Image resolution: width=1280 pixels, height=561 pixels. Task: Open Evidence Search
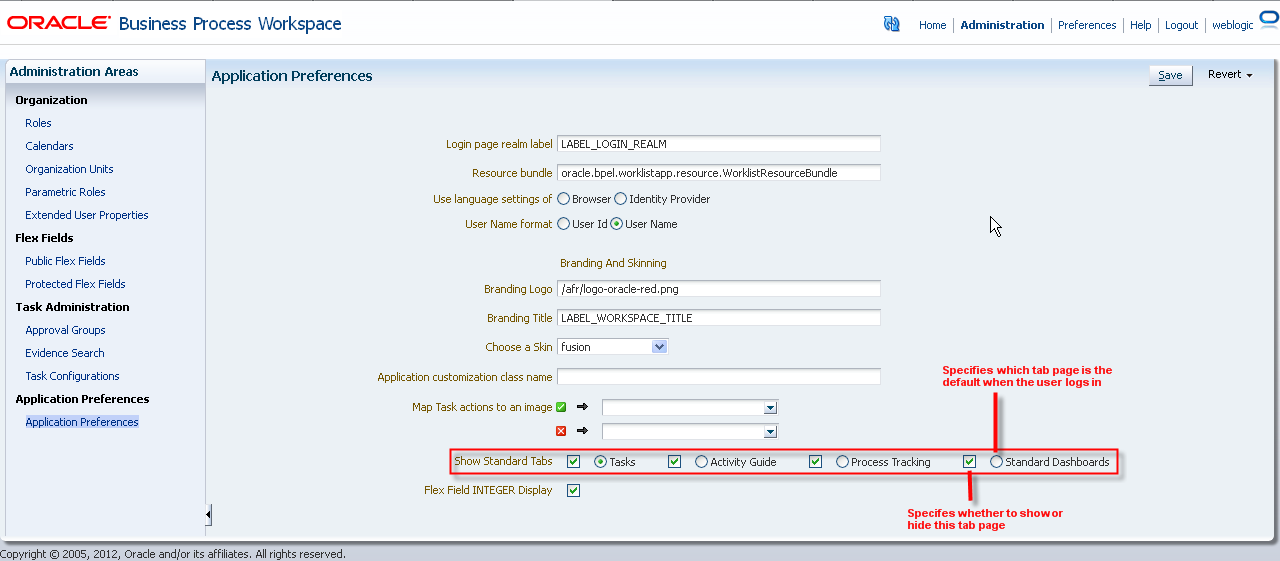(64, 353)
